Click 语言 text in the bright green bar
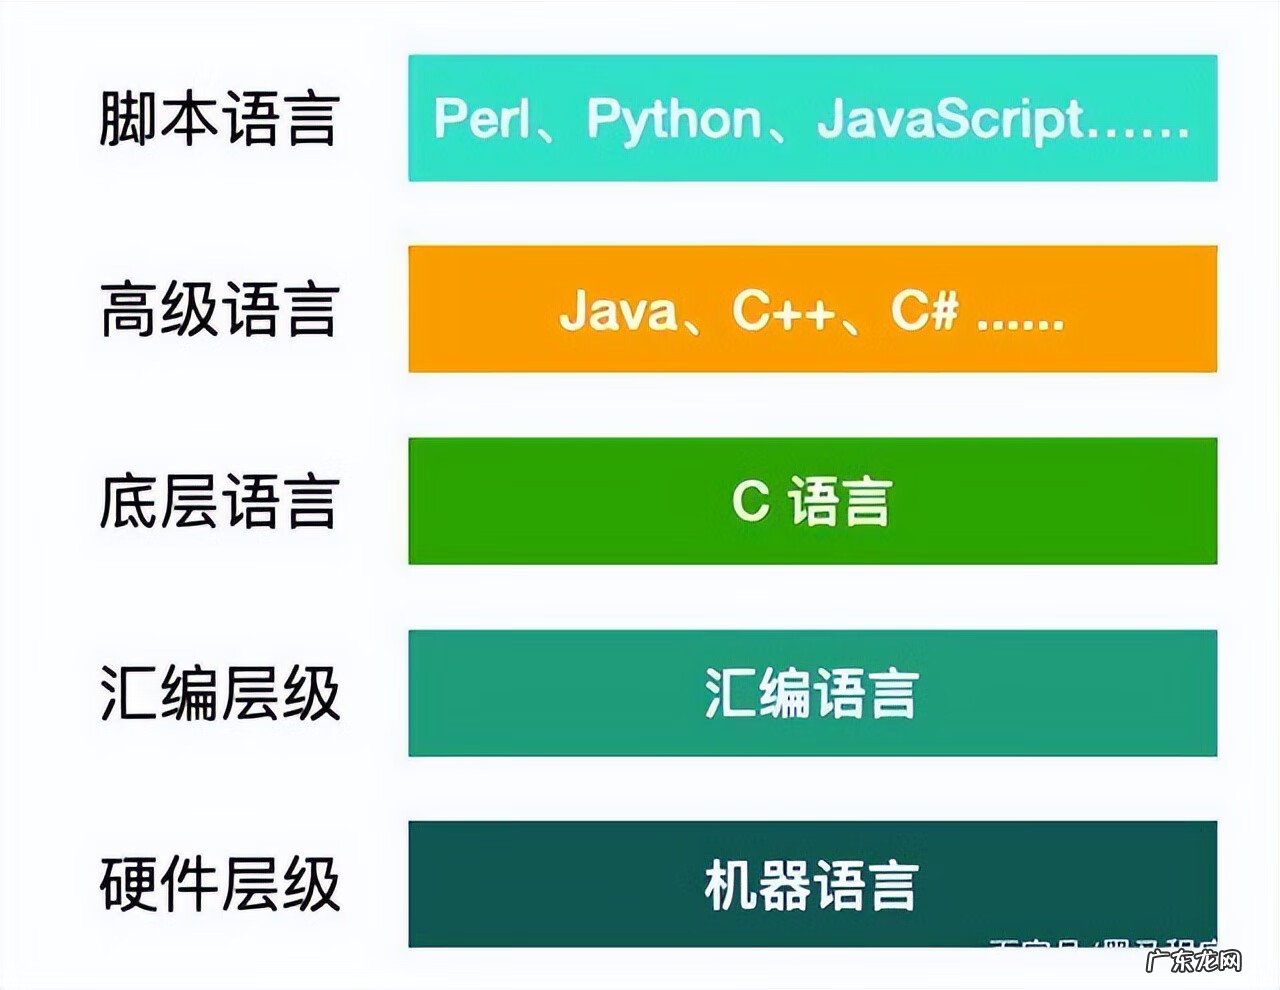The height and width of the screenshot is (990, 1280). tap(840, 501)
